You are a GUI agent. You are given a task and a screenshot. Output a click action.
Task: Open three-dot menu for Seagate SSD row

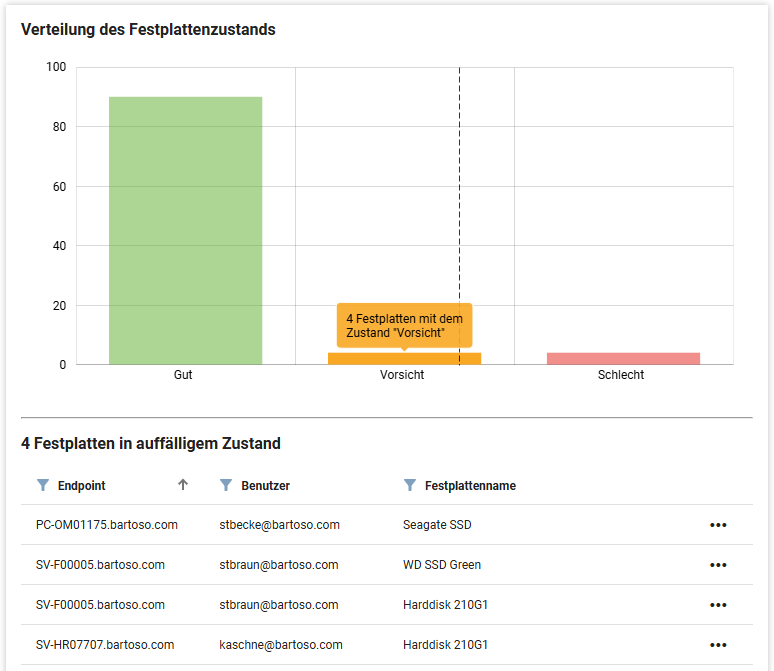(x=717, y=525)
